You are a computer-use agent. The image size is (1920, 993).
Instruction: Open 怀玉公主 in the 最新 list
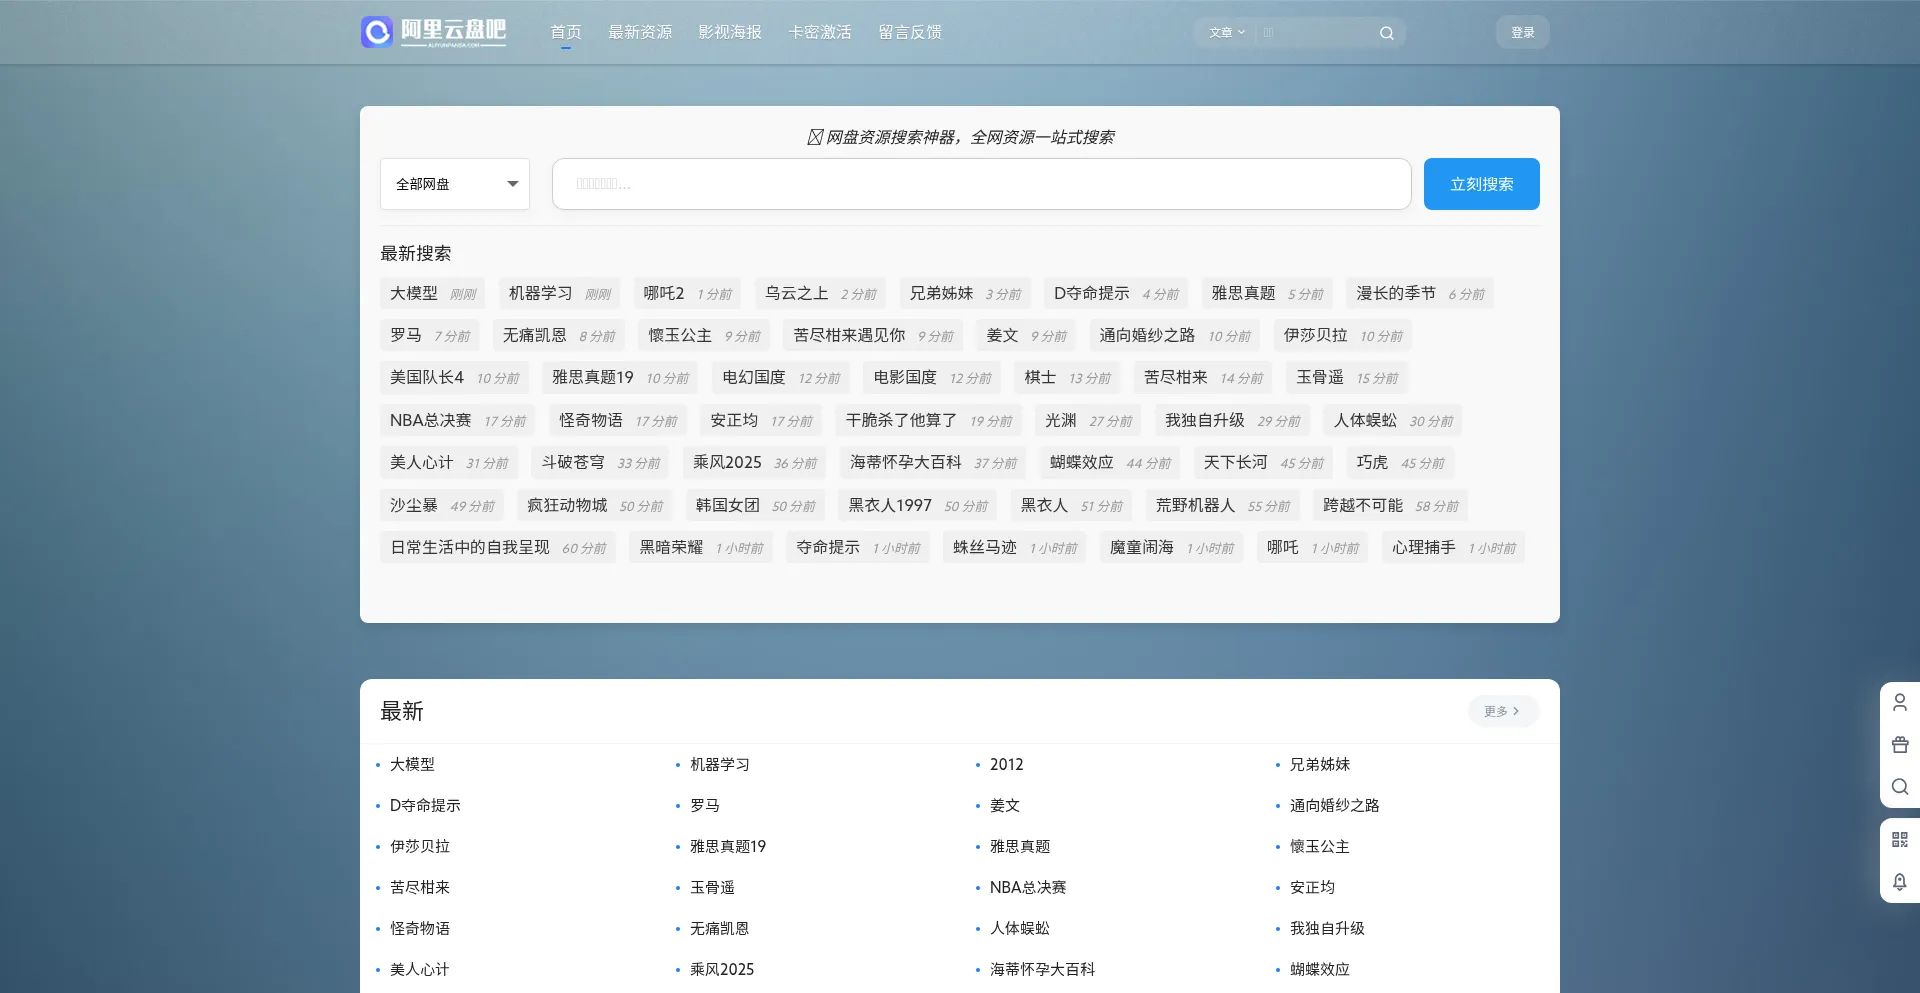pos(1320,846)
